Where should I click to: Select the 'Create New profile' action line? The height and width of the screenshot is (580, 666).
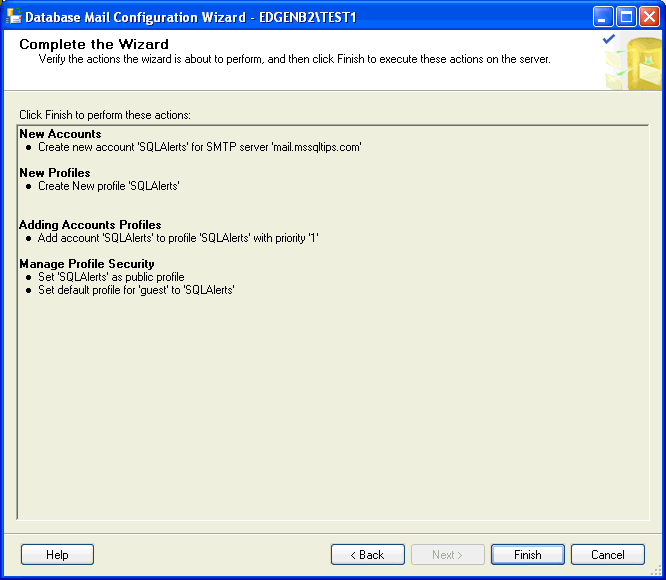point(108,186)
